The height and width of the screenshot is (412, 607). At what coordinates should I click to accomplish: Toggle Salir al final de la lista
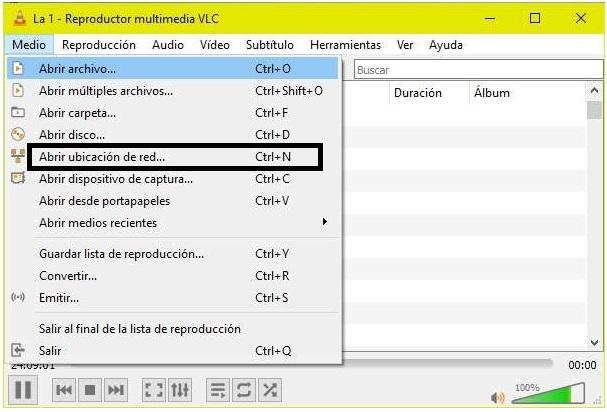click(173, 329)
